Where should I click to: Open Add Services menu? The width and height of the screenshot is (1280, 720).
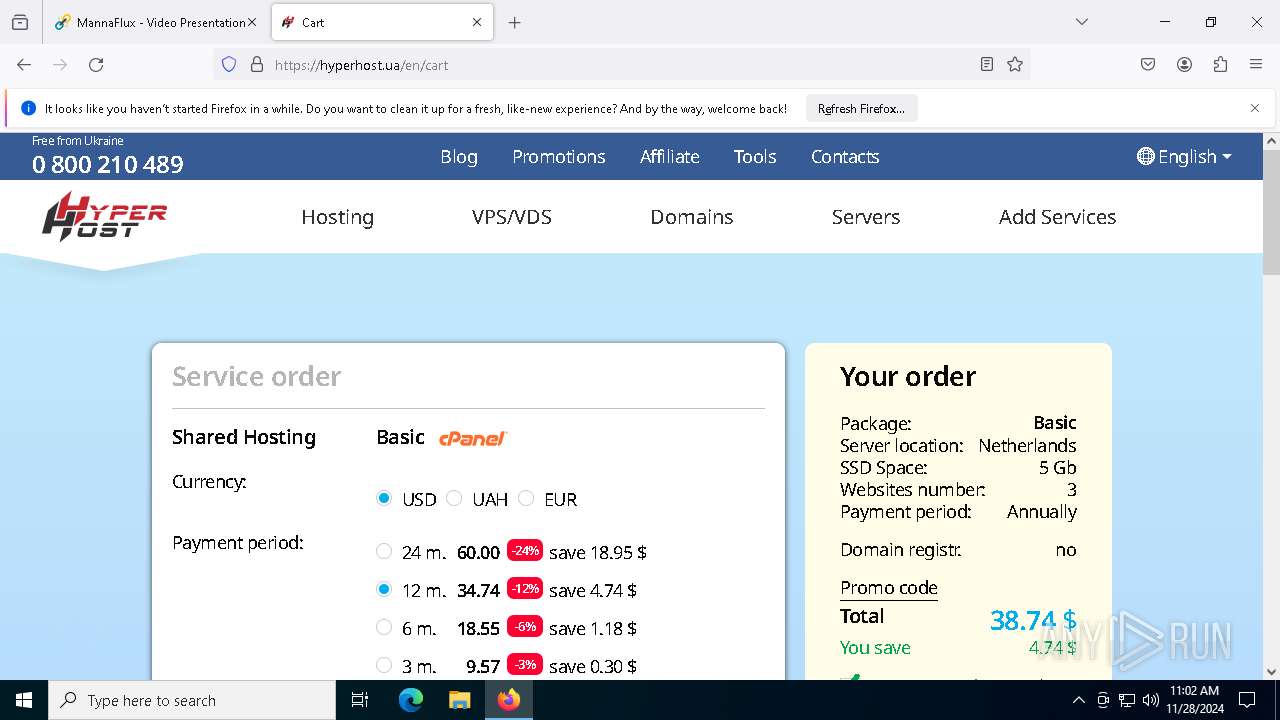[x=1058, y=217]
